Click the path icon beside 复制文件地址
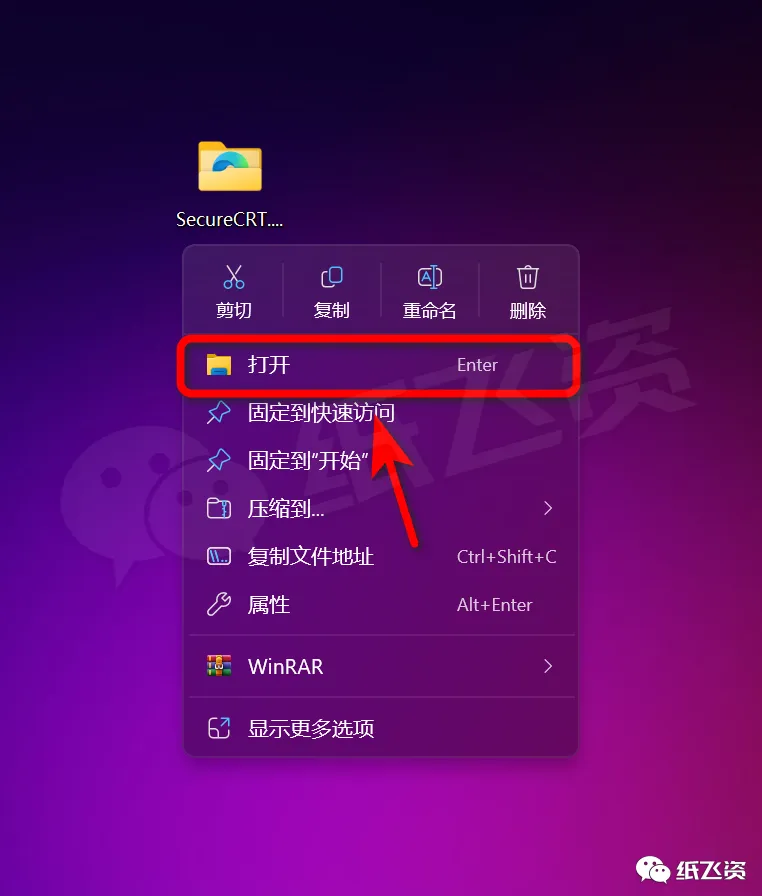 point(219,556)
